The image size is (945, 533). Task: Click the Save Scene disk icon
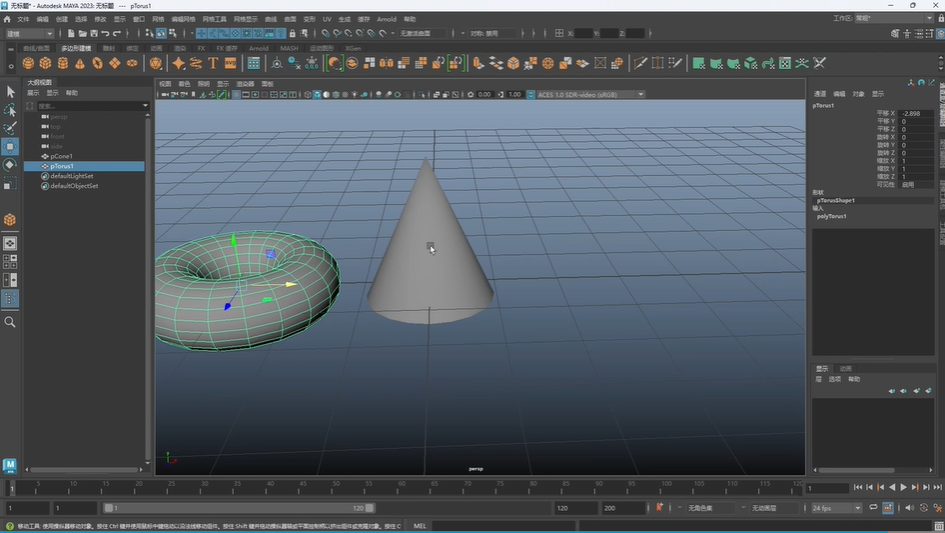point(94,33)
